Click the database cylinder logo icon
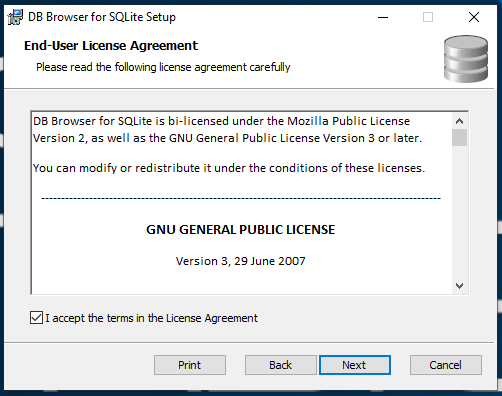This screenshot has width=502, height=396. point(466,59)
